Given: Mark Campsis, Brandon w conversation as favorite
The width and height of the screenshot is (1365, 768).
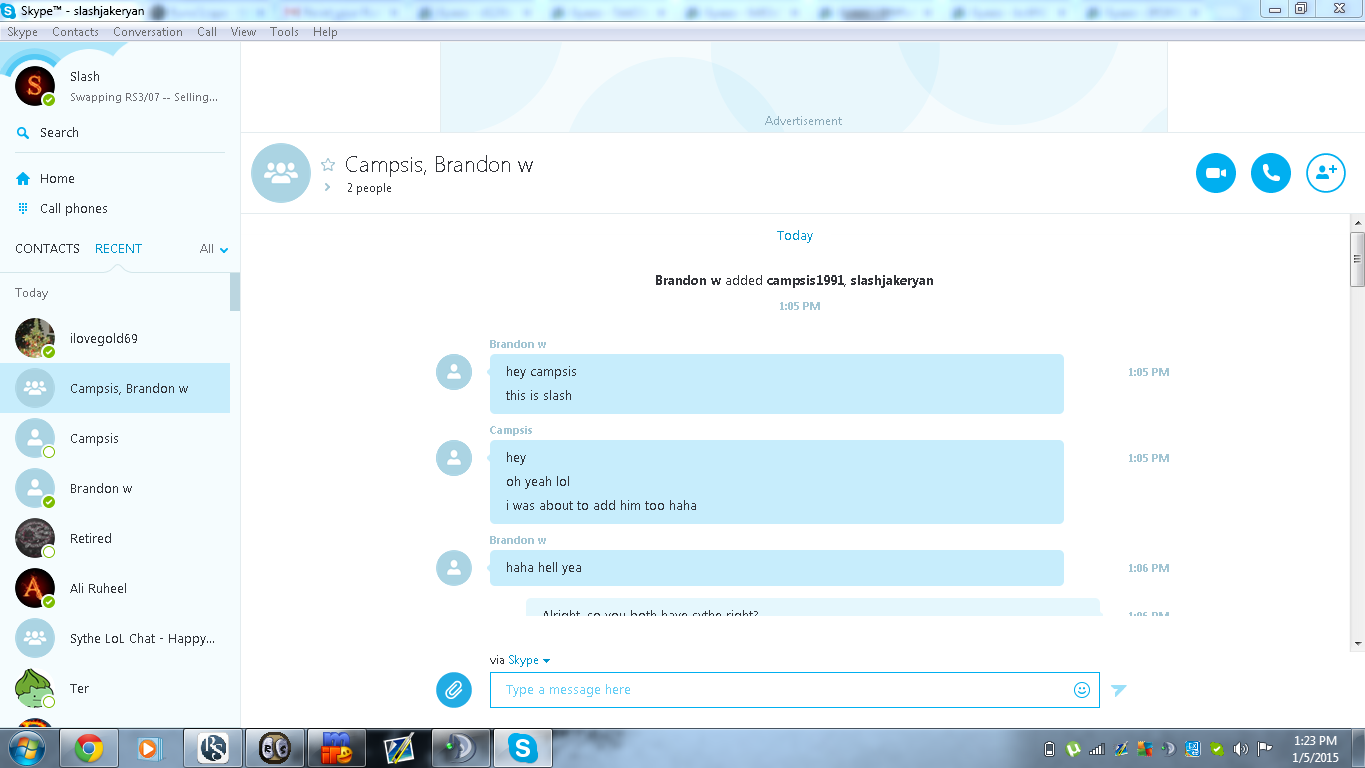Looking at the screenshot, I should pos(328,165).
